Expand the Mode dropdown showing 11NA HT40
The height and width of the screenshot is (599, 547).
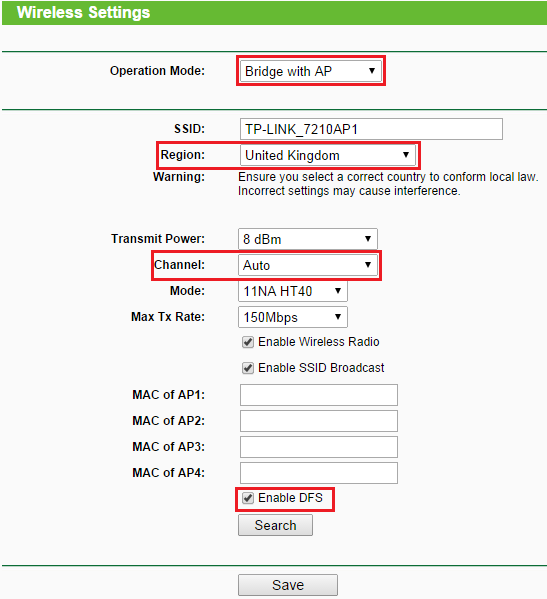293,291
